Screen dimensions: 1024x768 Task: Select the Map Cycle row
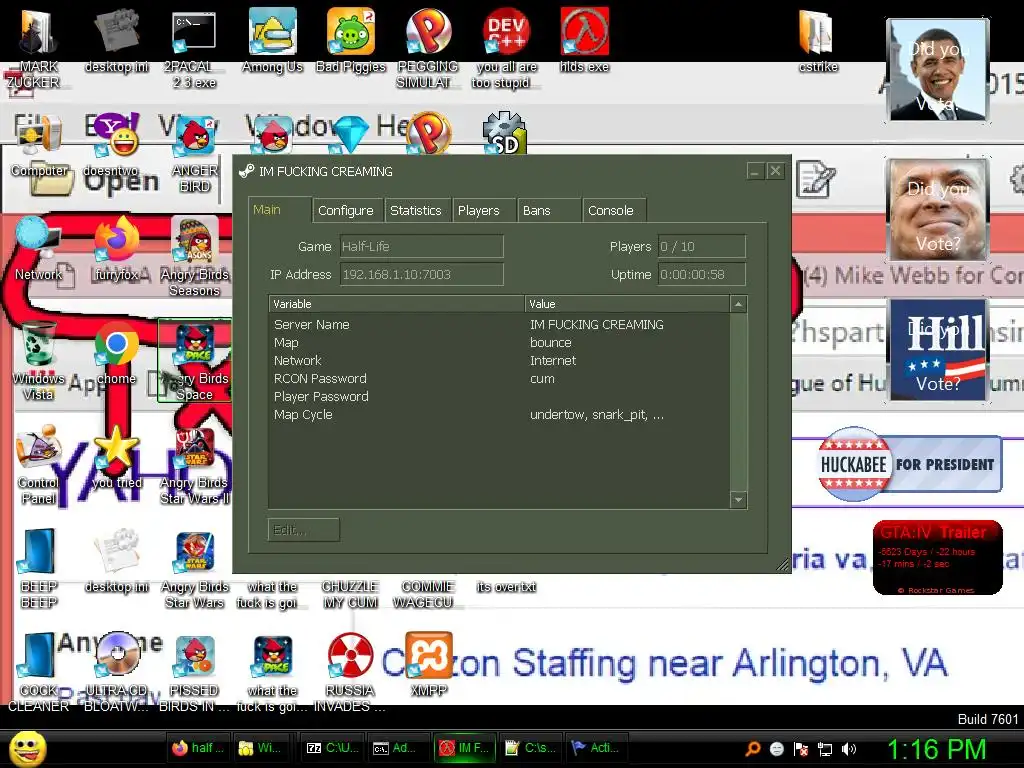coord(500,415)
